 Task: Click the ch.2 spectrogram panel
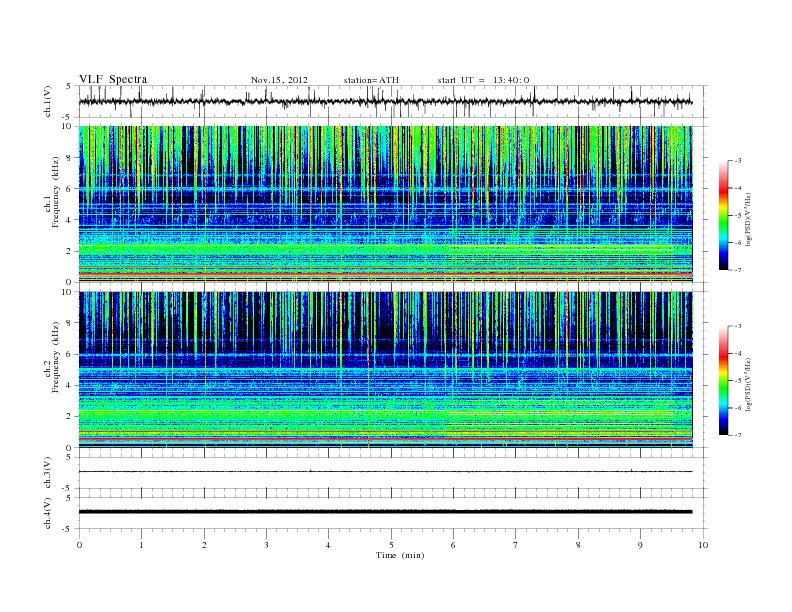tap(385, 370)
